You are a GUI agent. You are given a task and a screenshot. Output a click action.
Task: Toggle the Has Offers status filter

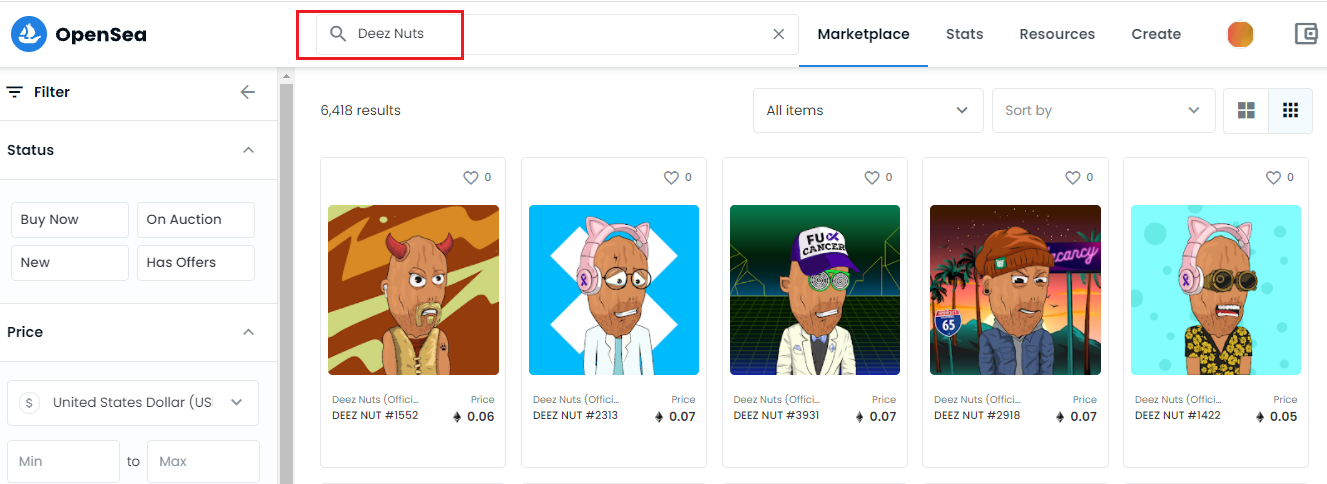point(196,263)
